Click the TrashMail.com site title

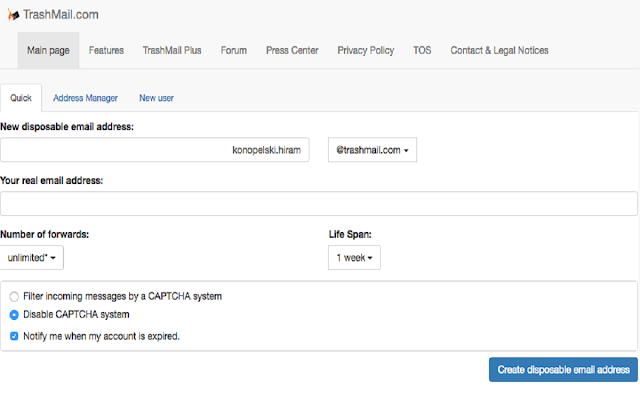coord(61,15)
